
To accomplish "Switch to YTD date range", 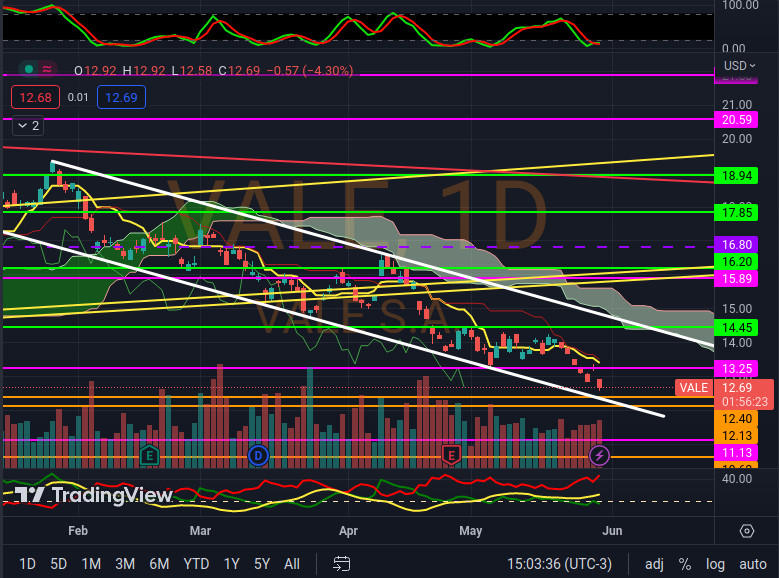I will (x=196, y=564).
